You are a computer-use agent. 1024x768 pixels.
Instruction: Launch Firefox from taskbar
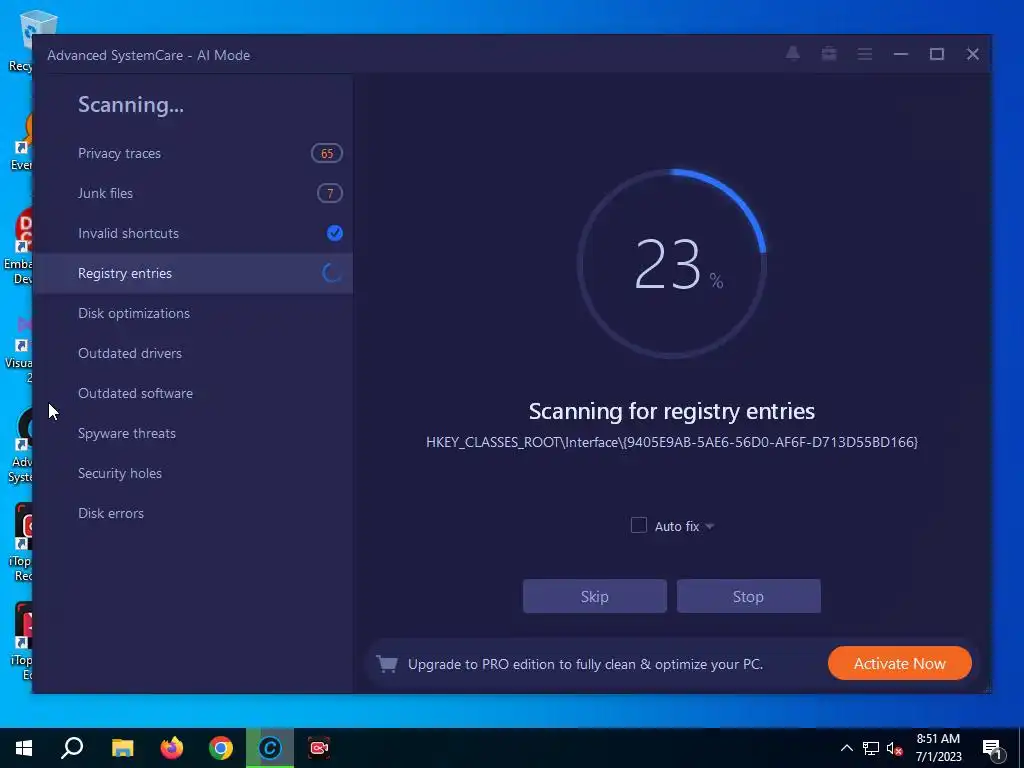(x=172, y=748)
